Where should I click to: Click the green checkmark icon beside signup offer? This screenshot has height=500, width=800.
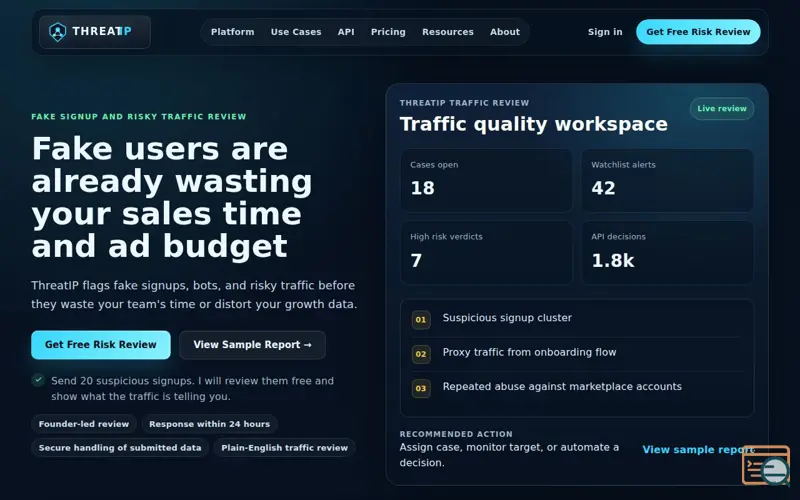point(38,380)
